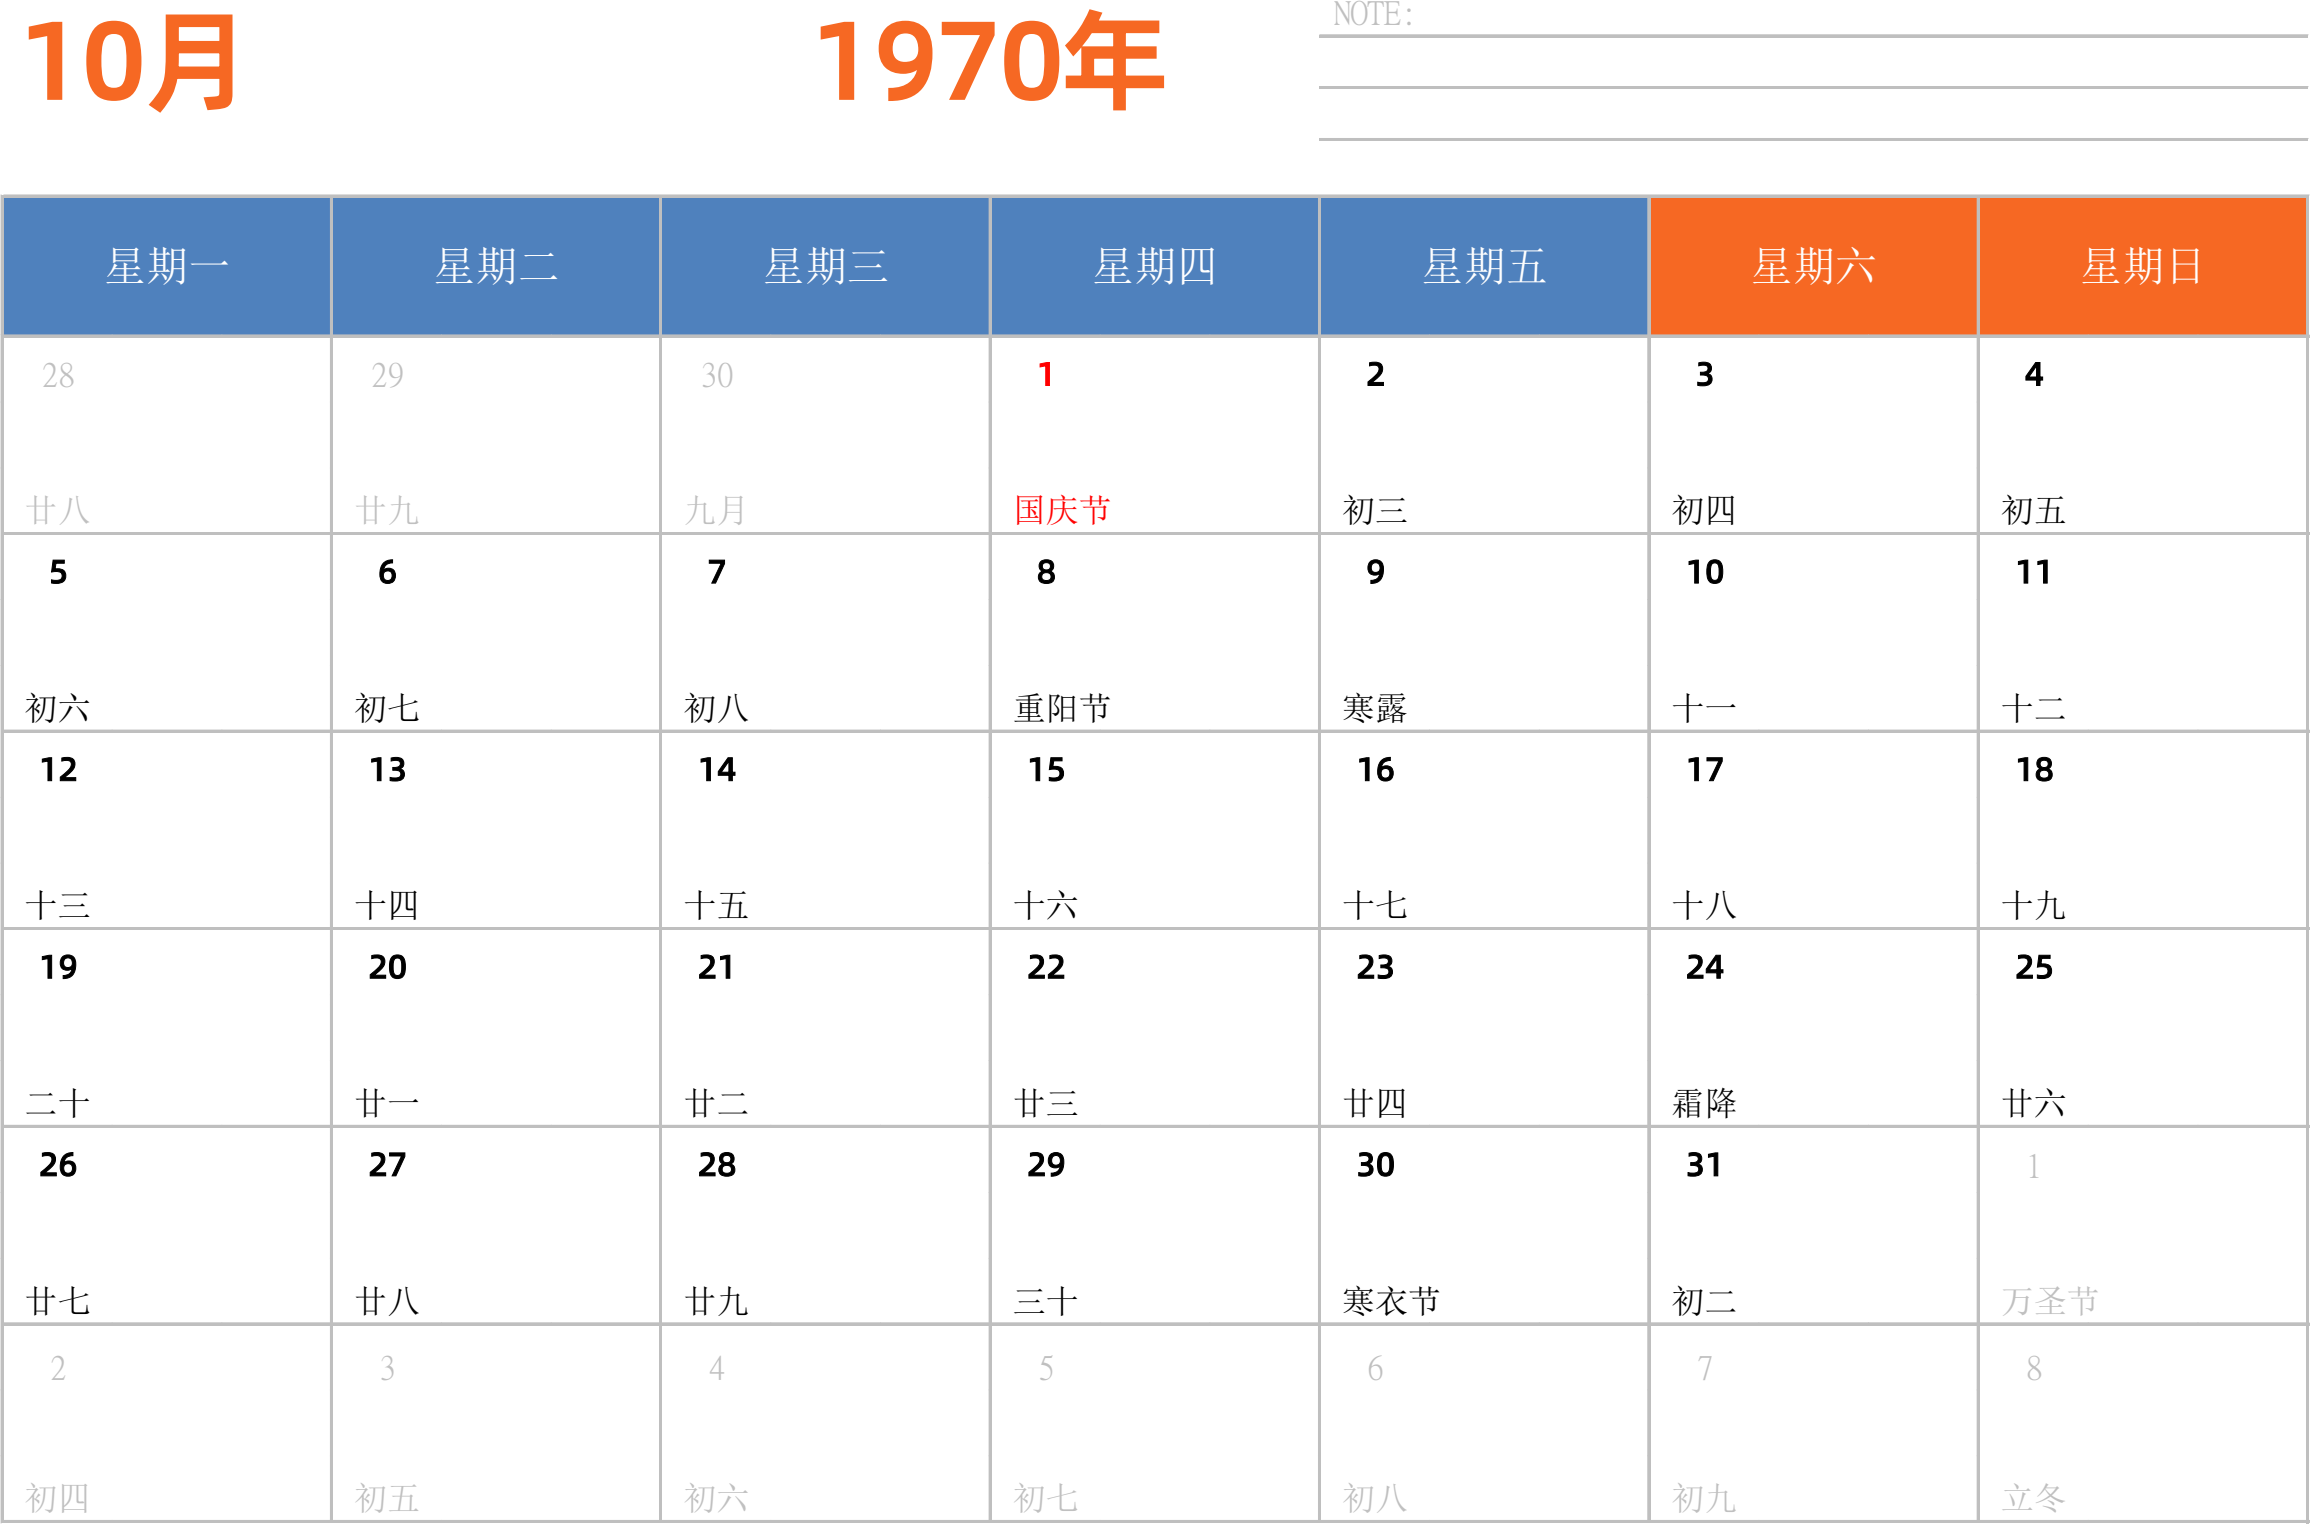Click the lunar label 十二 on the 11th
2310x1524 pixels.
[2034, 708]
